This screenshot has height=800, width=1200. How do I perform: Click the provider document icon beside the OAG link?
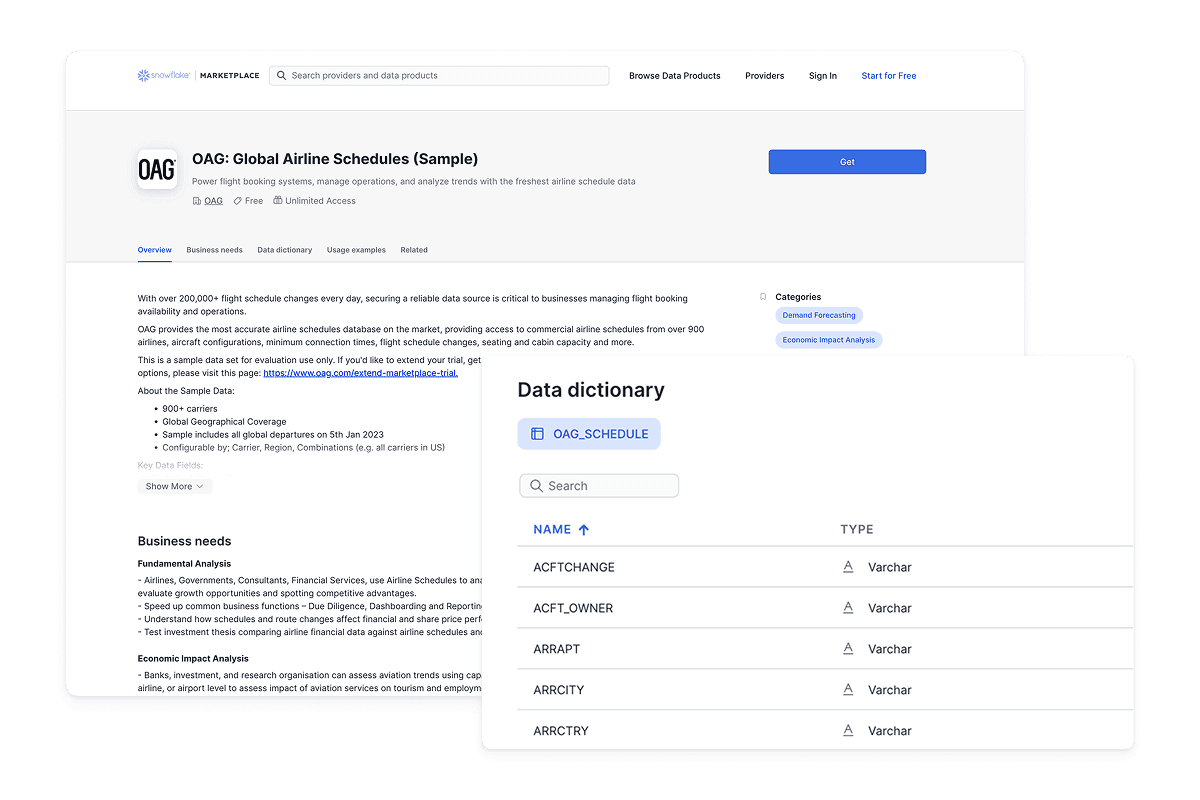(x=196, y=200)
